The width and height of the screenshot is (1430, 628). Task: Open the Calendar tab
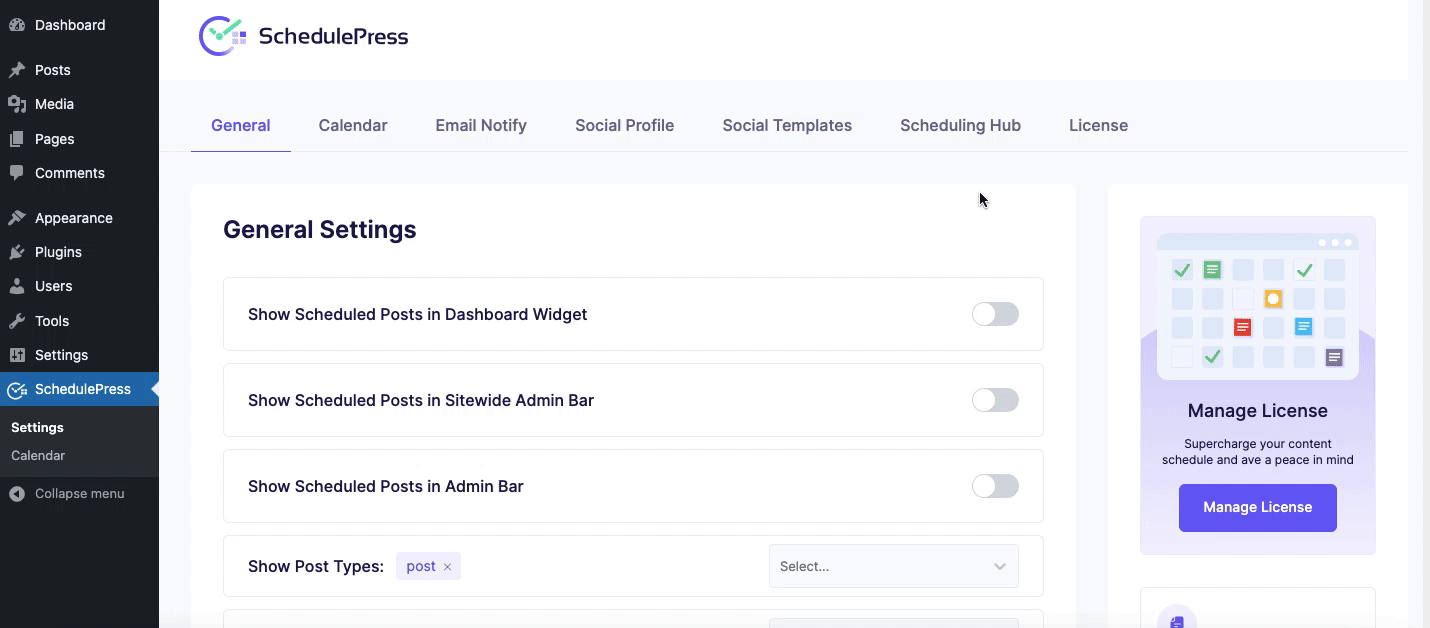coord(353,126)
